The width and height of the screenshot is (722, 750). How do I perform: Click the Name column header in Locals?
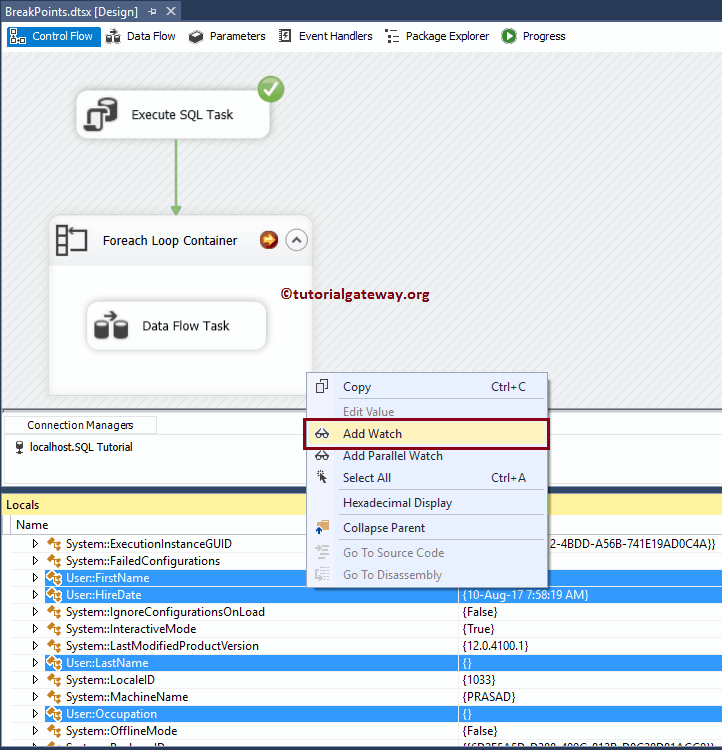32,525
